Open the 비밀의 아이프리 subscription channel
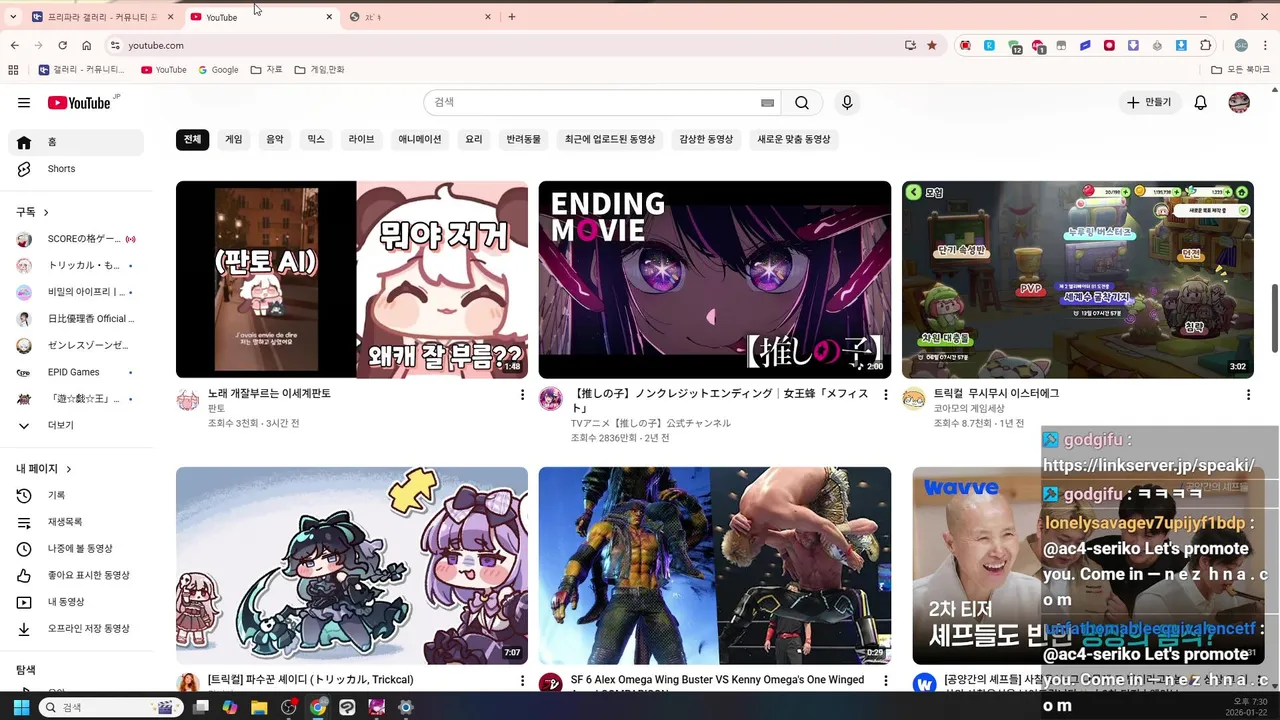The height and width of the screenshot is (720, 1280). coord(76,292)
